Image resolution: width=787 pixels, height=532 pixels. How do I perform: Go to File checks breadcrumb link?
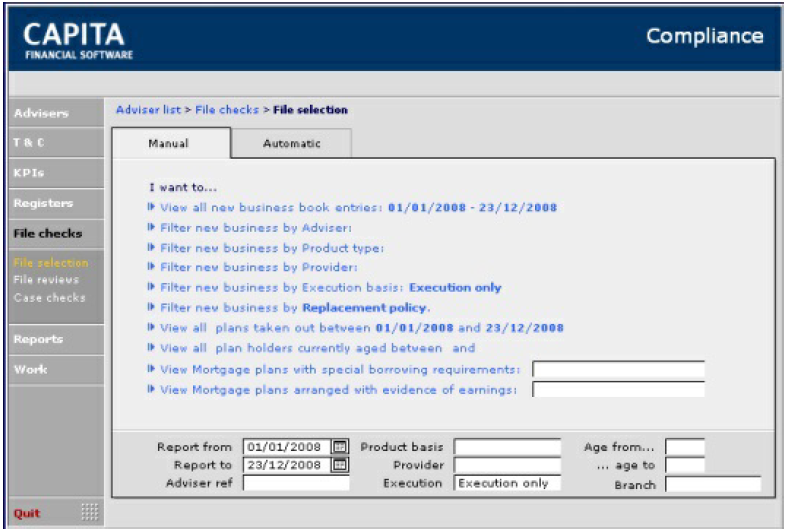pos(227,109)
